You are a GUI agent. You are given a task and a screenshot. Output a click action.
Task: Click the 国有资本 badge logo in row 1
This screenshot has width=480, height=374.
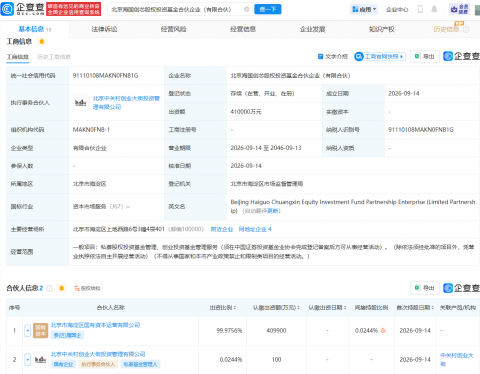pyautogui.click(x=40, y=331)
